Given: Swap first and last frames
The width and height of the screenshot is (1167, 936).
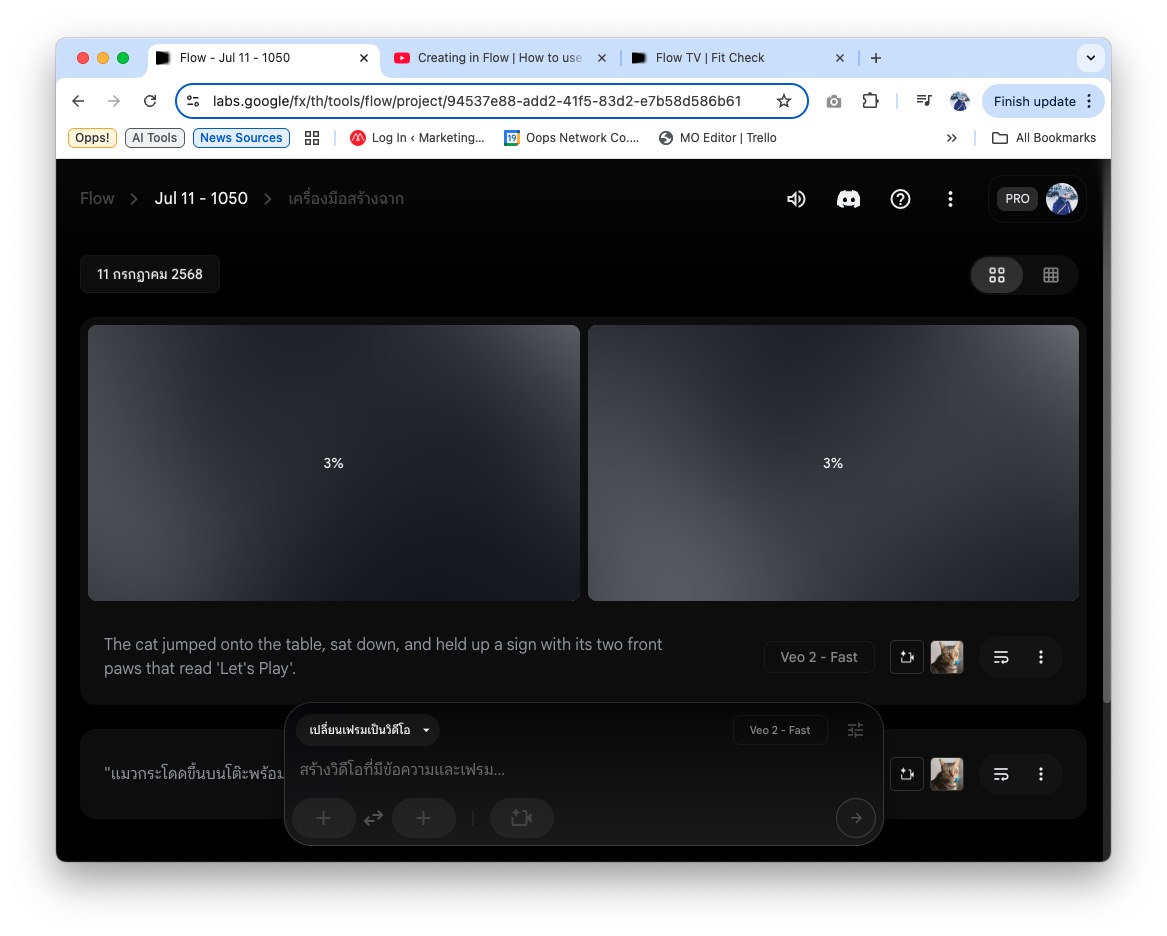Looking at the screenshot, I should pyautogui.click(x=374, y=818).
